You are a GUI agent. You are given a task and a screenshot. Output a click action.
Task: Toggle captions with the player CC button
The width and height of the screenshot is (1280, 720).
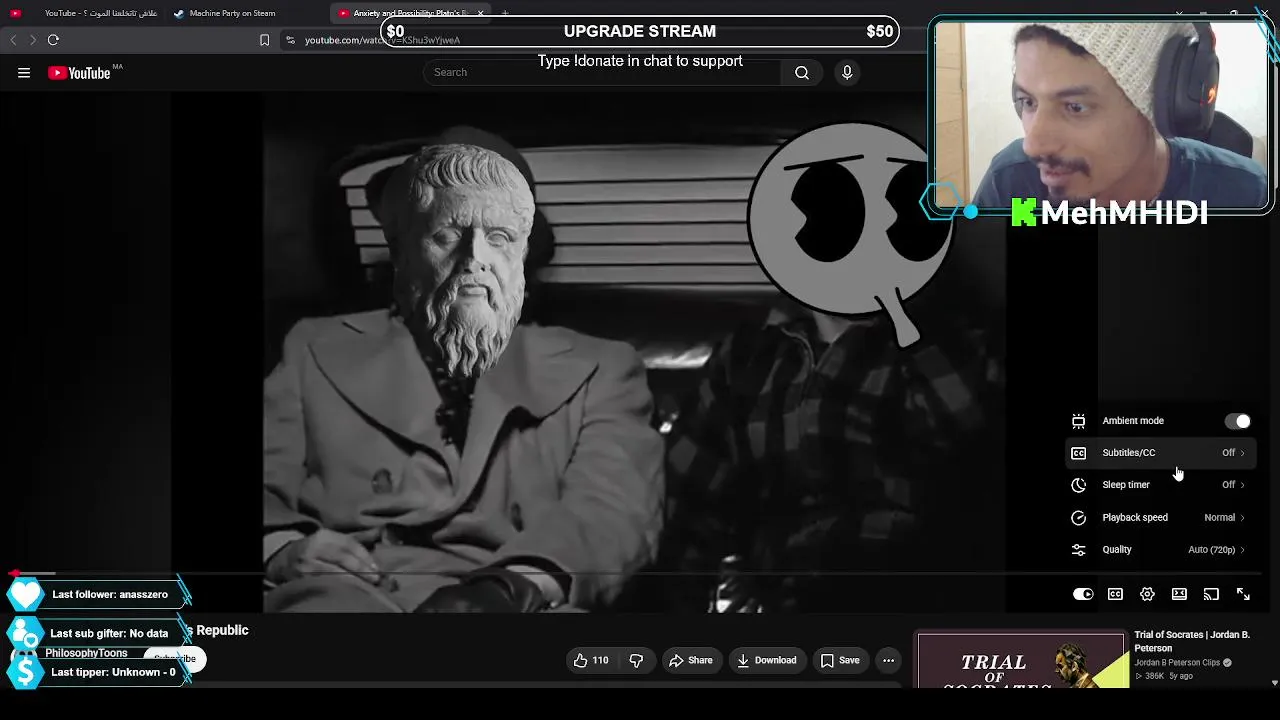1115,594
